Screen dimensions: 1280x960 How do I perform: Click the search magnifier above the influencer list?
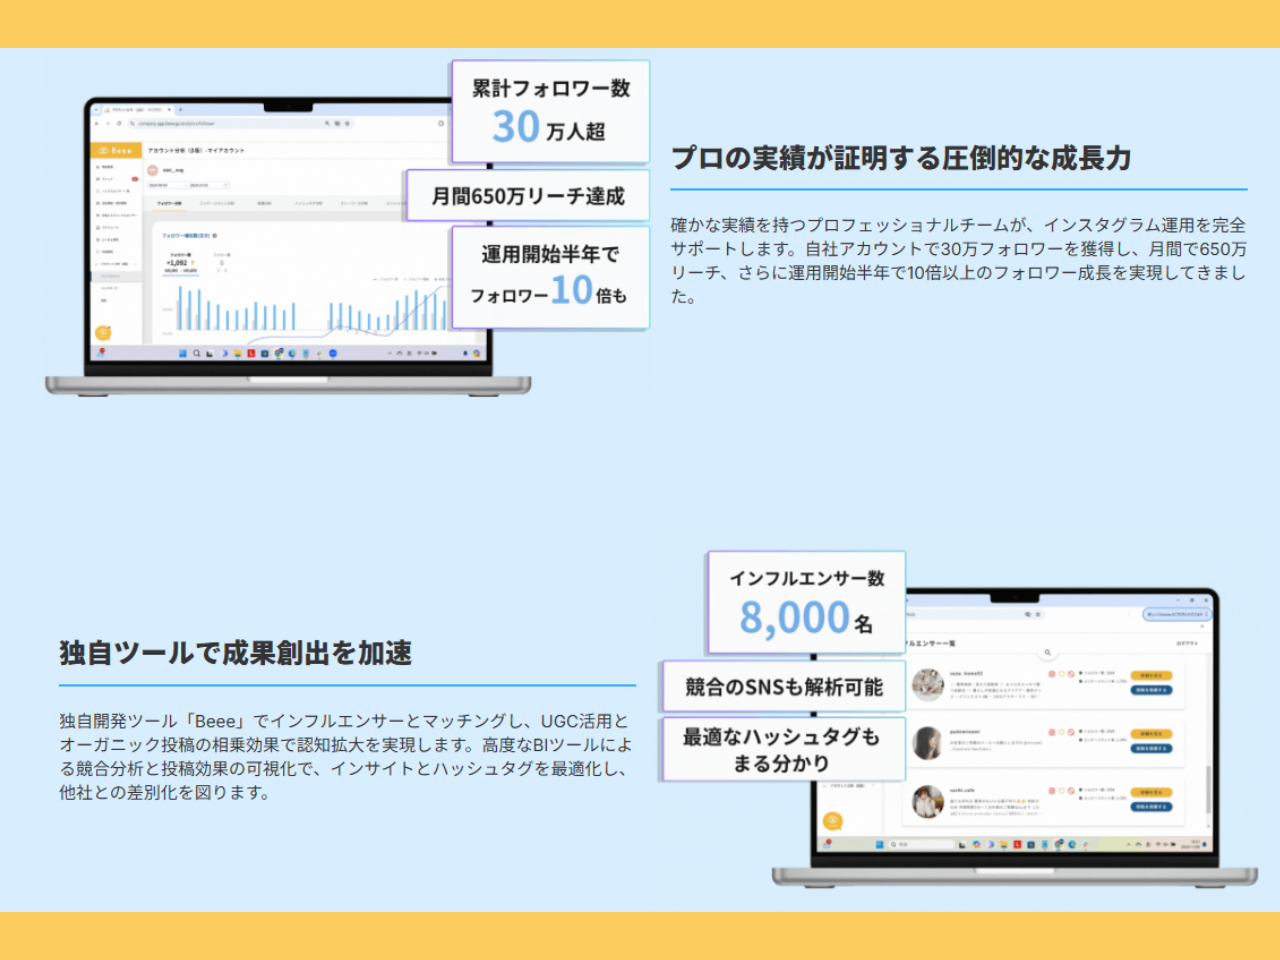point(1048,652)
